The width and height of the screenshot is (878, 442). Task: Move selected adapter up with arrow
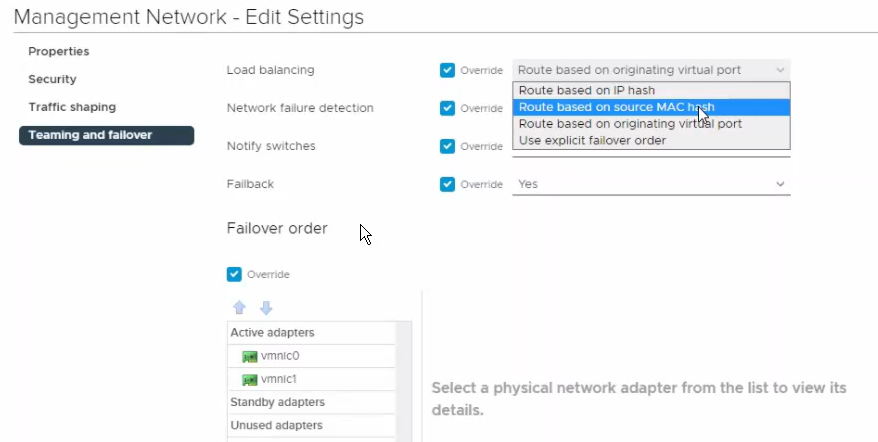point(240,308)
